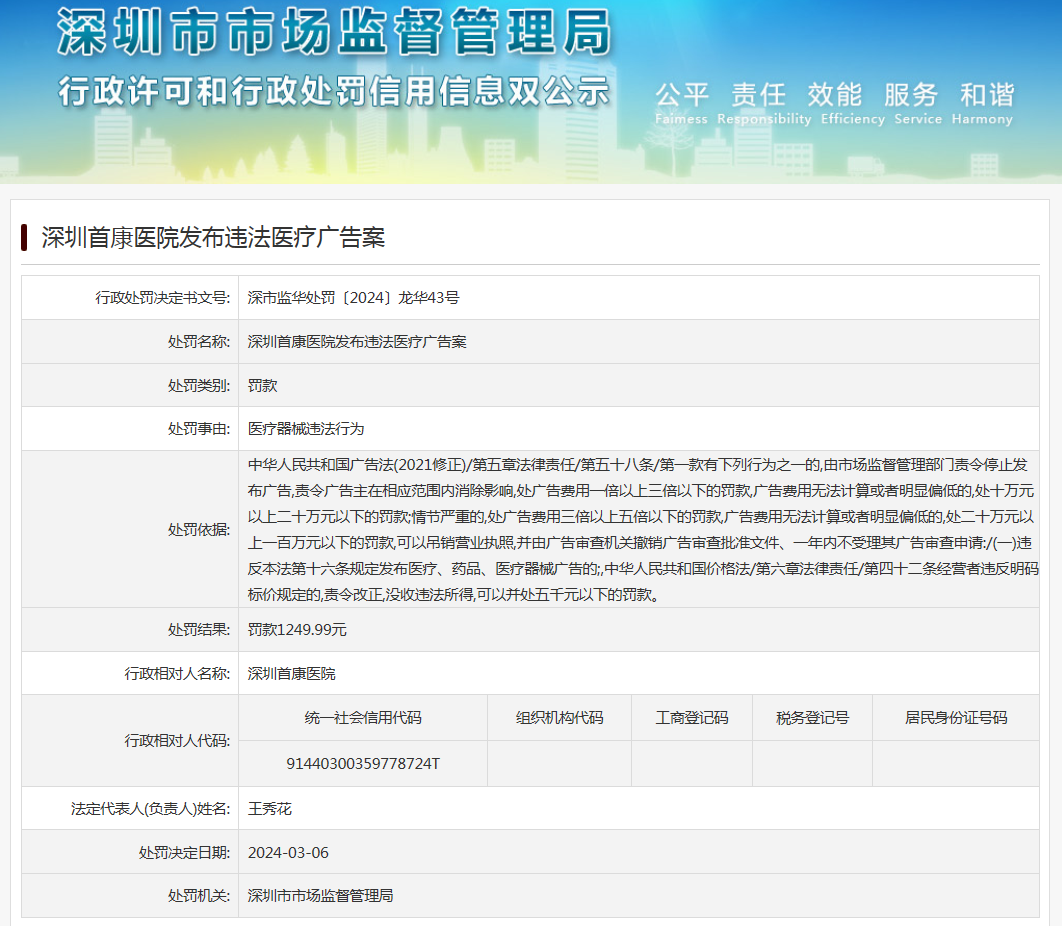1062x926 pixels.
Task: Click the 工商登记码 column header
Action: (x=692, y=718)
